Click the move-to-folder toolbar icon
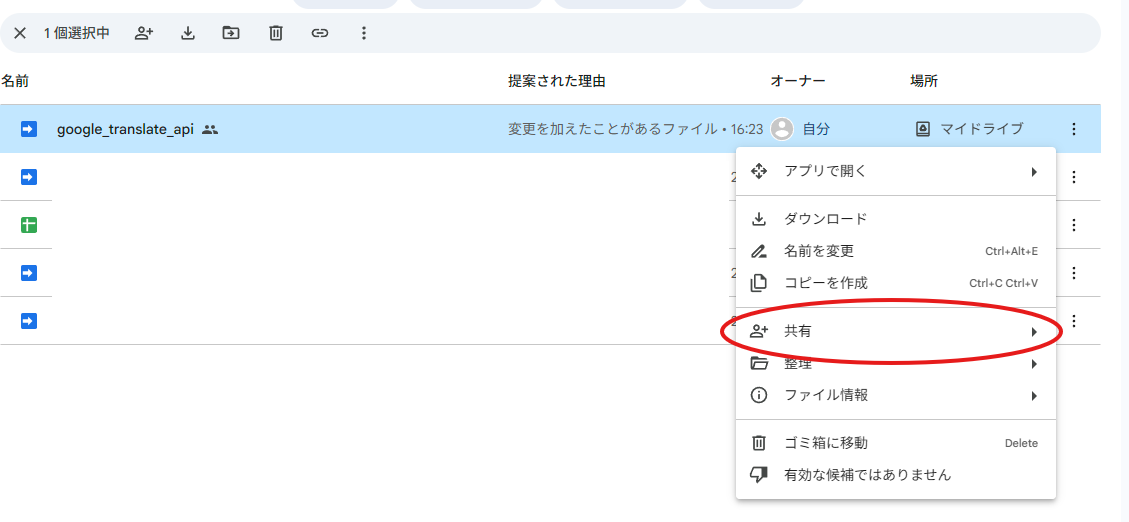This screenshot has width=1129, height=522. [x=231, y=33]
